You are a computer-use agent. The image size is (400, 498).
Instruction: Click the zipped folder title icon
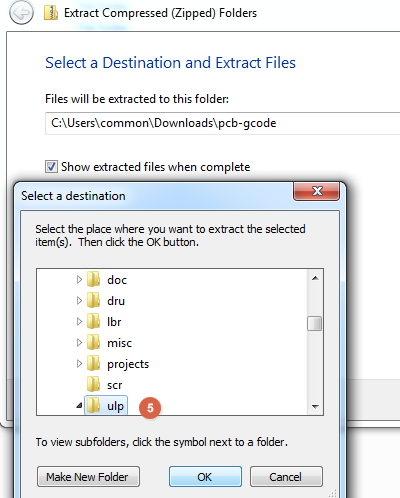click(51, 13)
